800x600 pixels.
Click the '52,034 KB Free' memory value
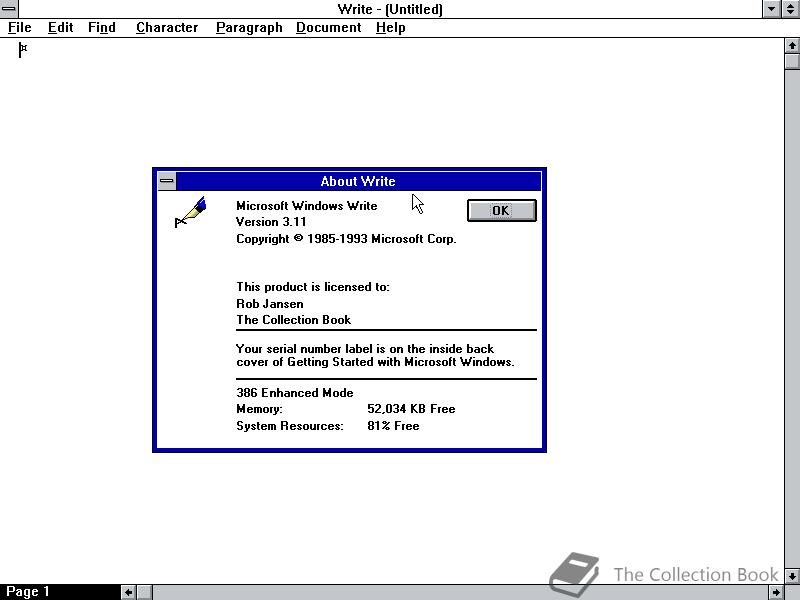click(x=411, y=409)
